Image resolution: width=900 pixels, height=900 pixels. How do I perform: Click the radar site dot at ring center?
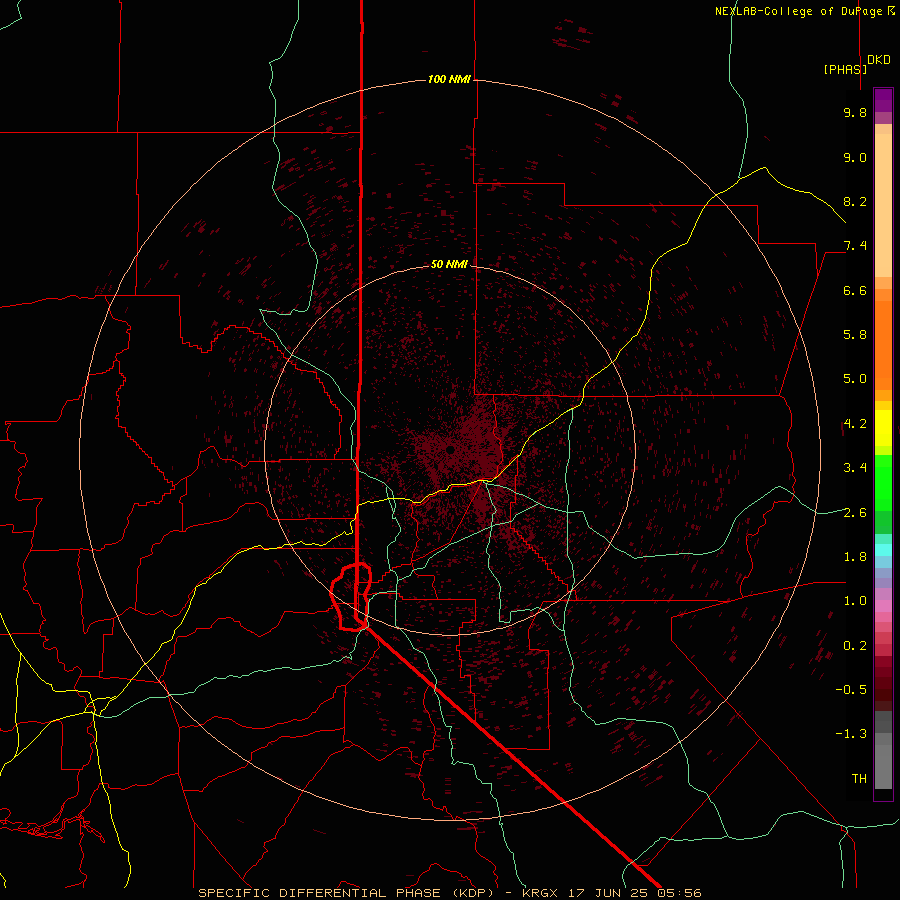451,449
